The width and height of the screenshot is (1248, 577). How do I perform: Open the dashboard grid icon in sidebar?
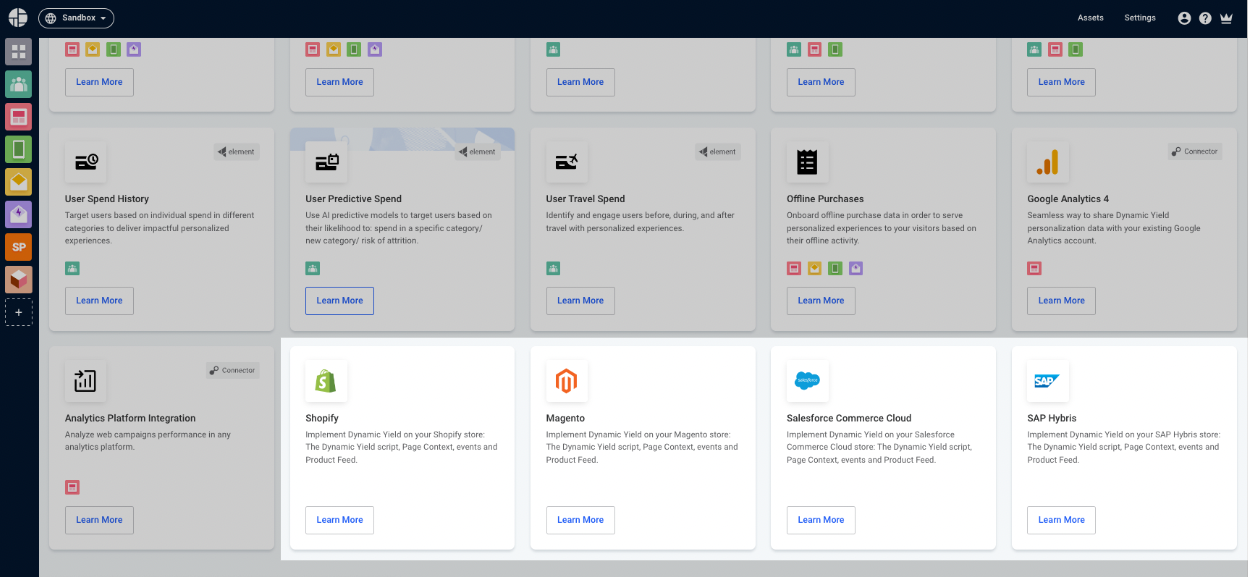19,52
